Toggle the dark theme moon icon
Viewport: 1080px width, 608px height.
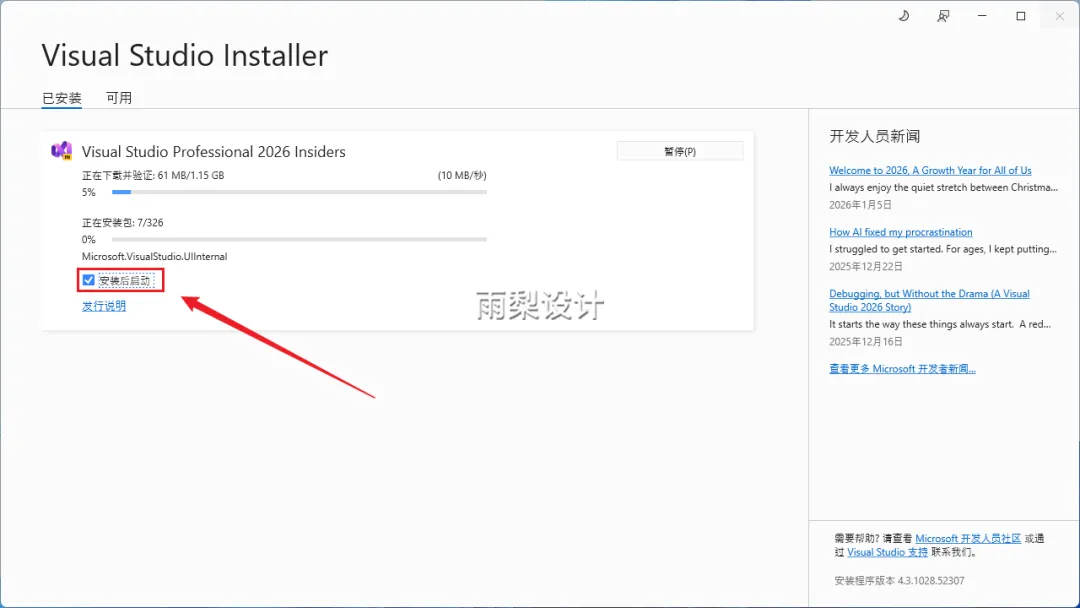904,16
